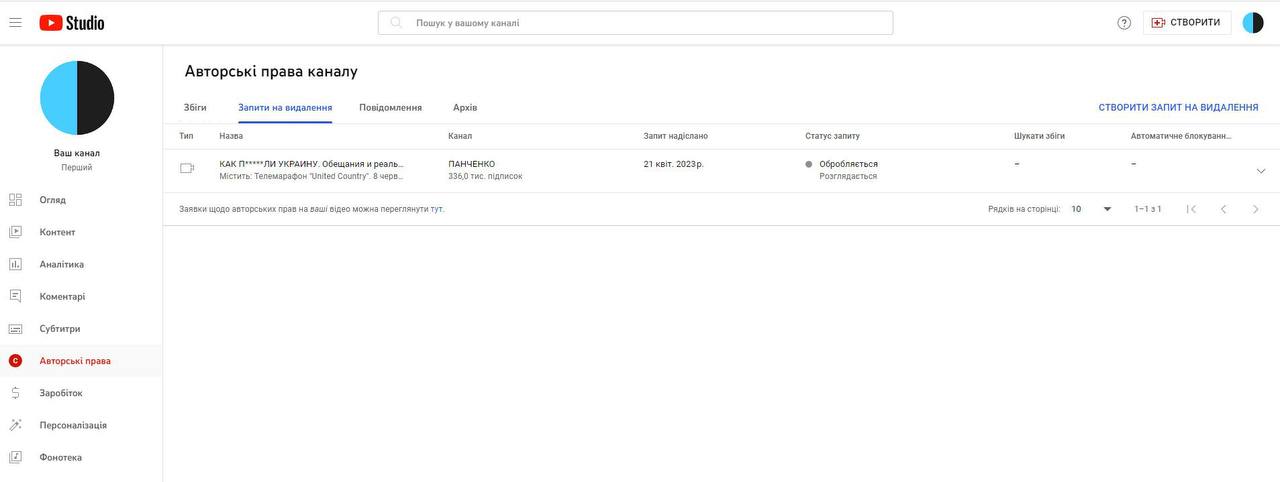The height and width of the screenshot is (482, 1280).
Task: Open Monetization (Заробіток) in sidebar
Action: 60,393
